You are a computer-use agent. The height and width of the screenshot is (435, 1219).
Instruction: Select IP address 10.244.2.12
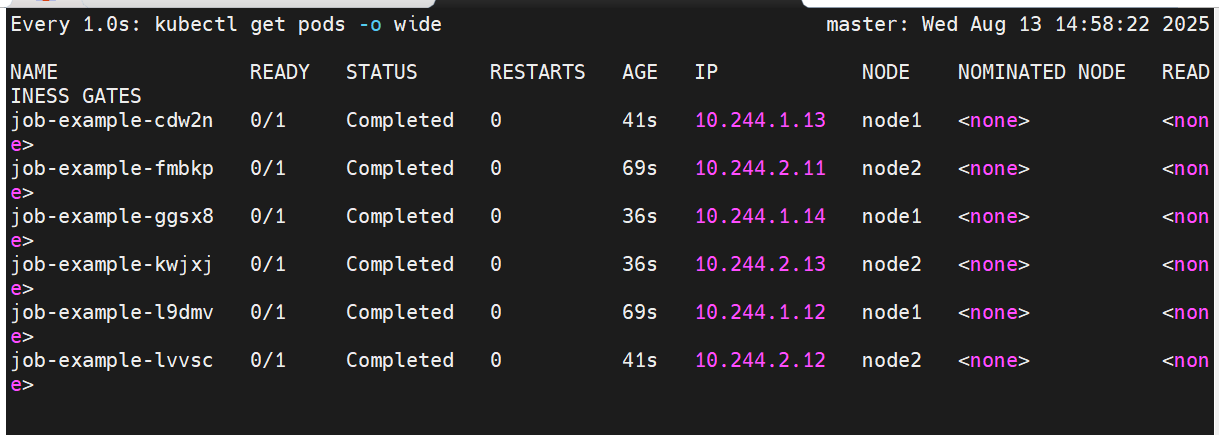760,361
